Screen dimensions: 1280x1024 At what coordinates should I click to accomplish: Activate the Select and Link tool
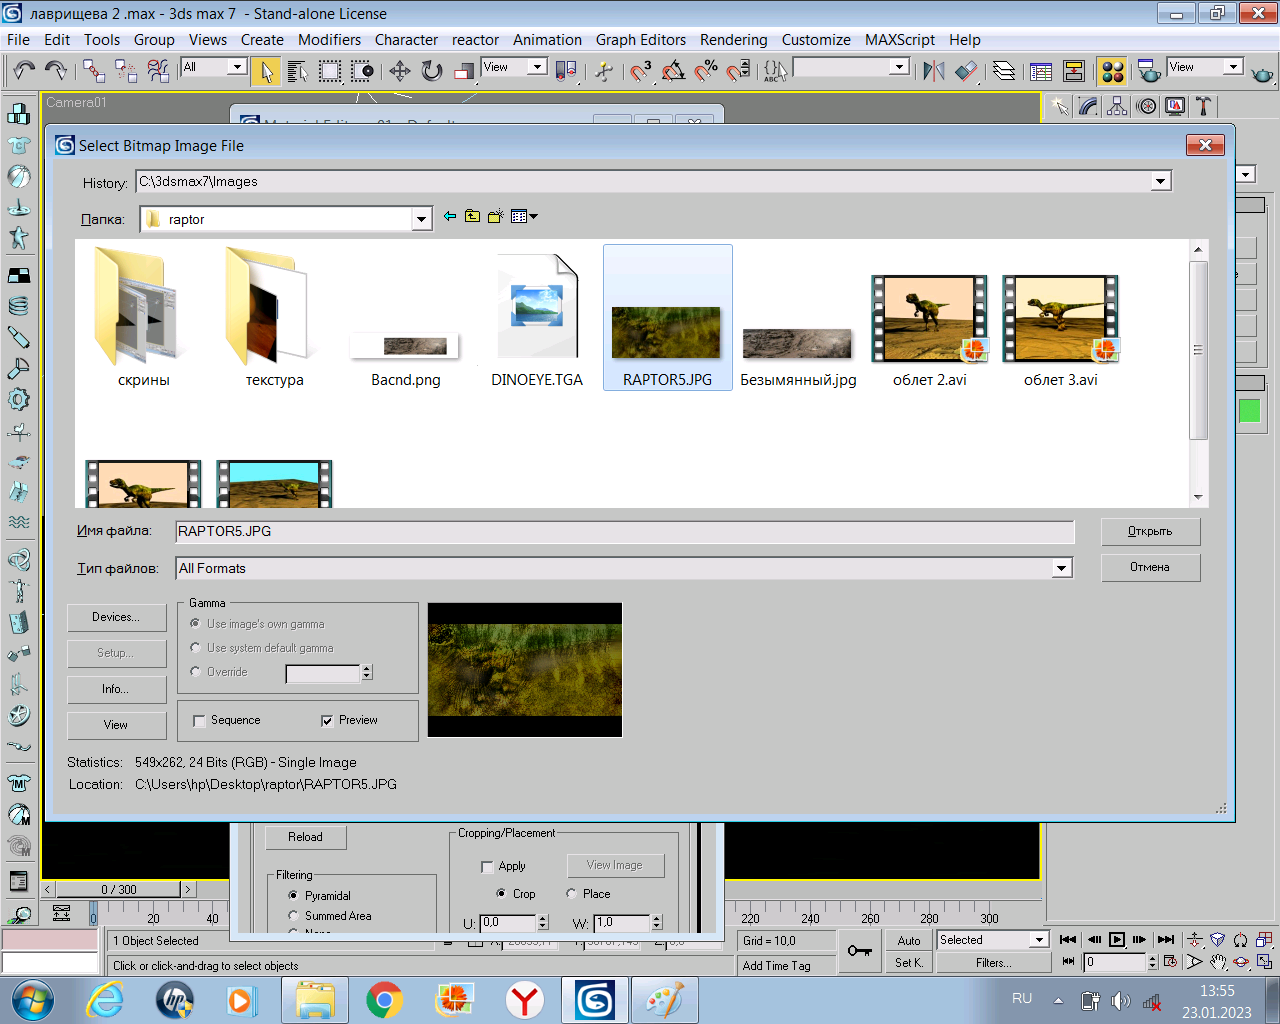tap(94, 70)
